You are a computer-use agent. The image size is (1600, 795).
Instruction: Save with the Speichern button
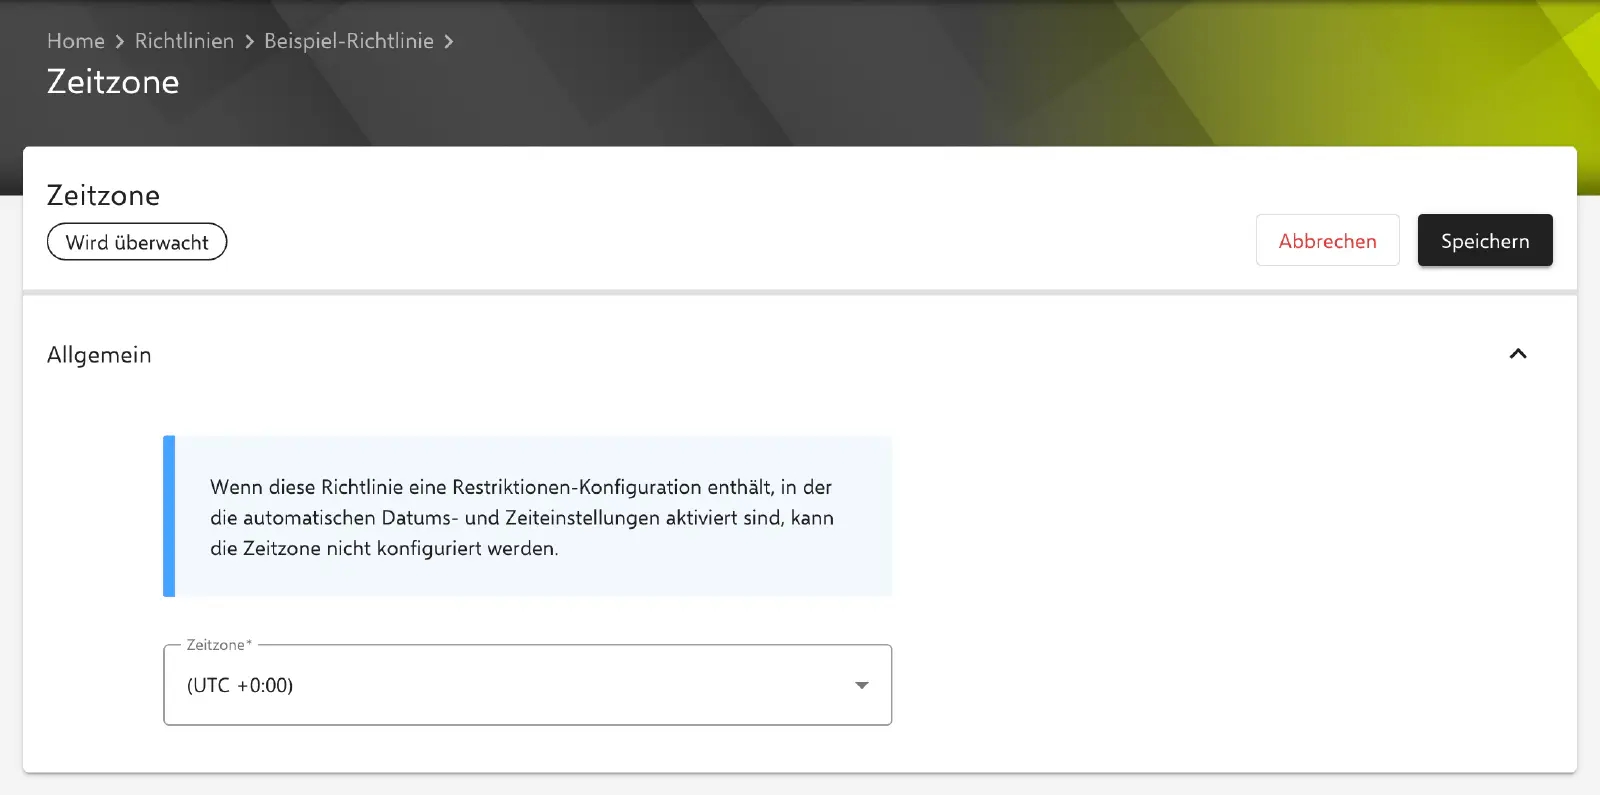[x=1485, y=240]
